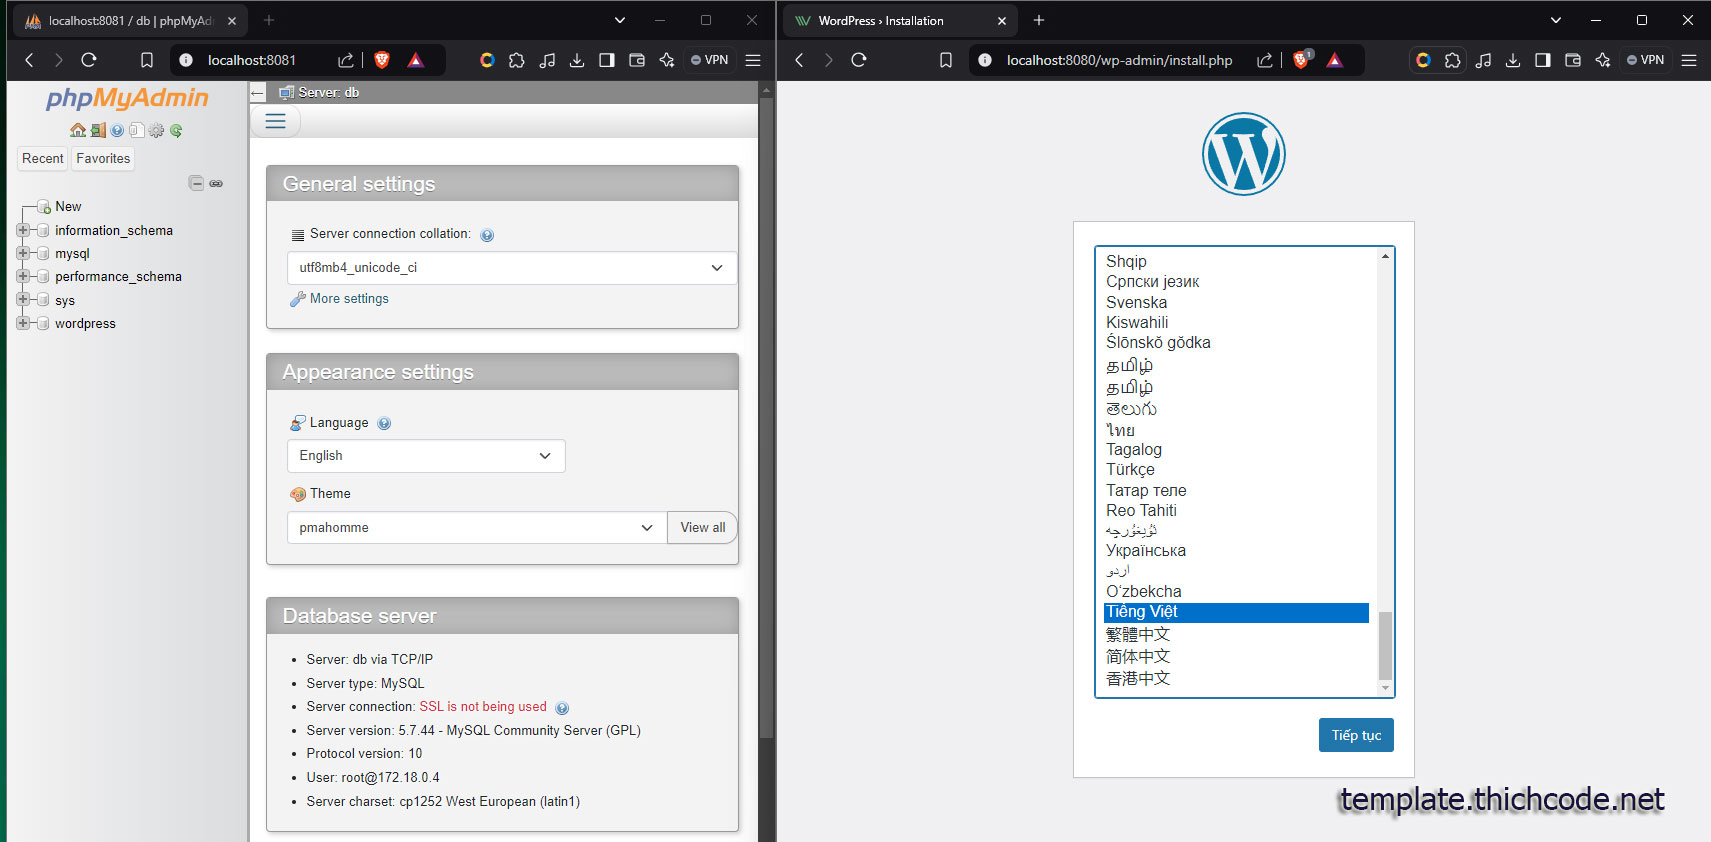Screen dimensions: 1711x842
Task: Open the Language English dropdown
Action: coord(426,456)
